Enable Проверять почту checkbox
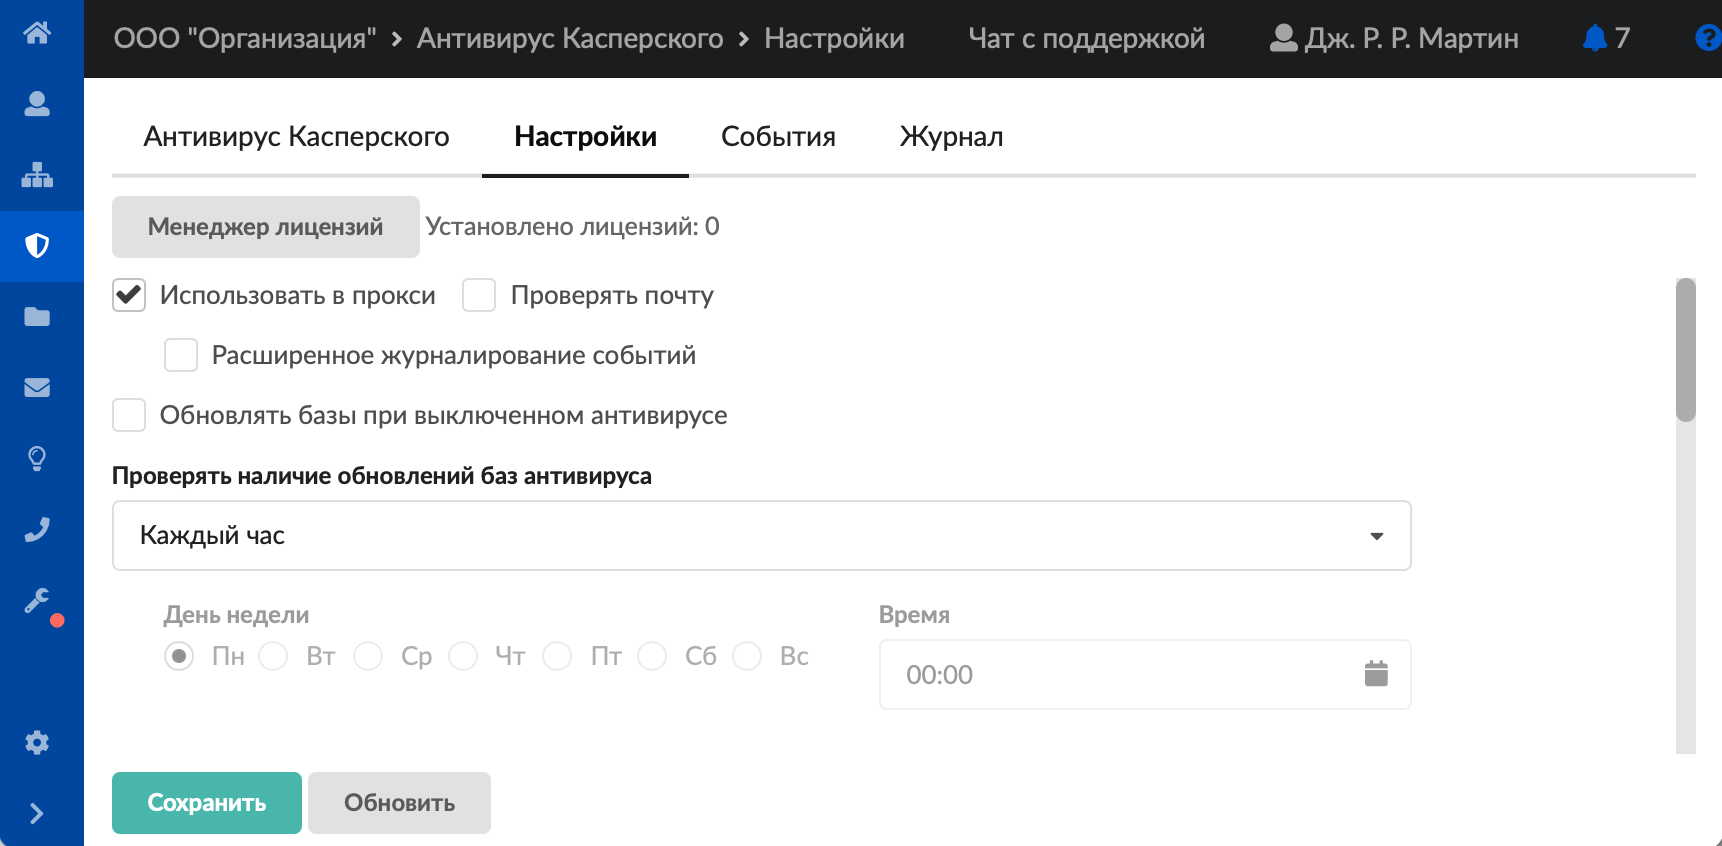The width and height of the screenshot is (1722, 846). [479, 295]
